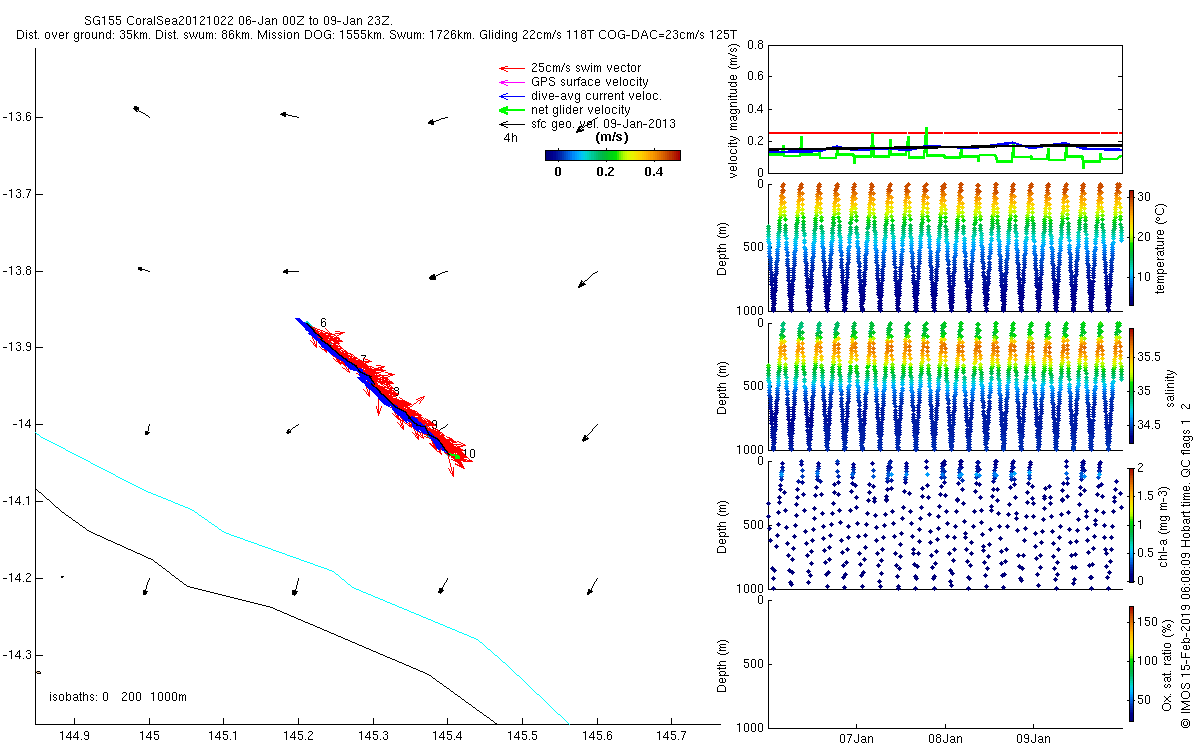Click the '35.5' tick on the salinity colorbar
The width and height of the screenshot is (1200, 750).
point(1148,356)
